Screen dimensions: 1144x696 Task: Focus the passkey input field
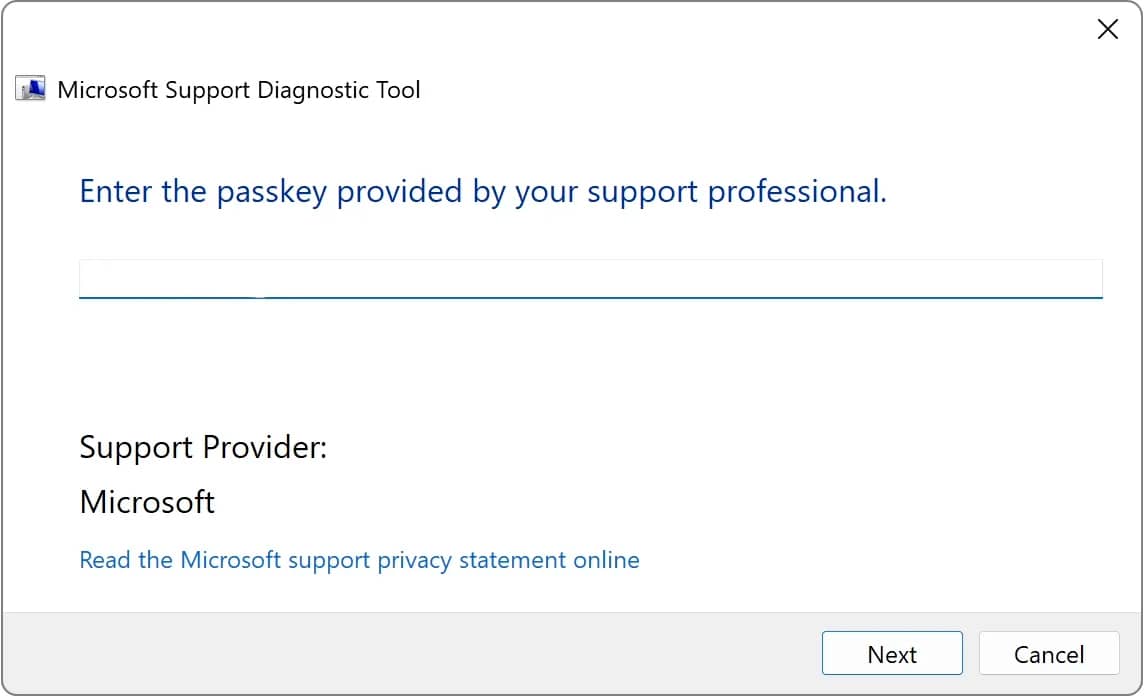pos(590,278)
